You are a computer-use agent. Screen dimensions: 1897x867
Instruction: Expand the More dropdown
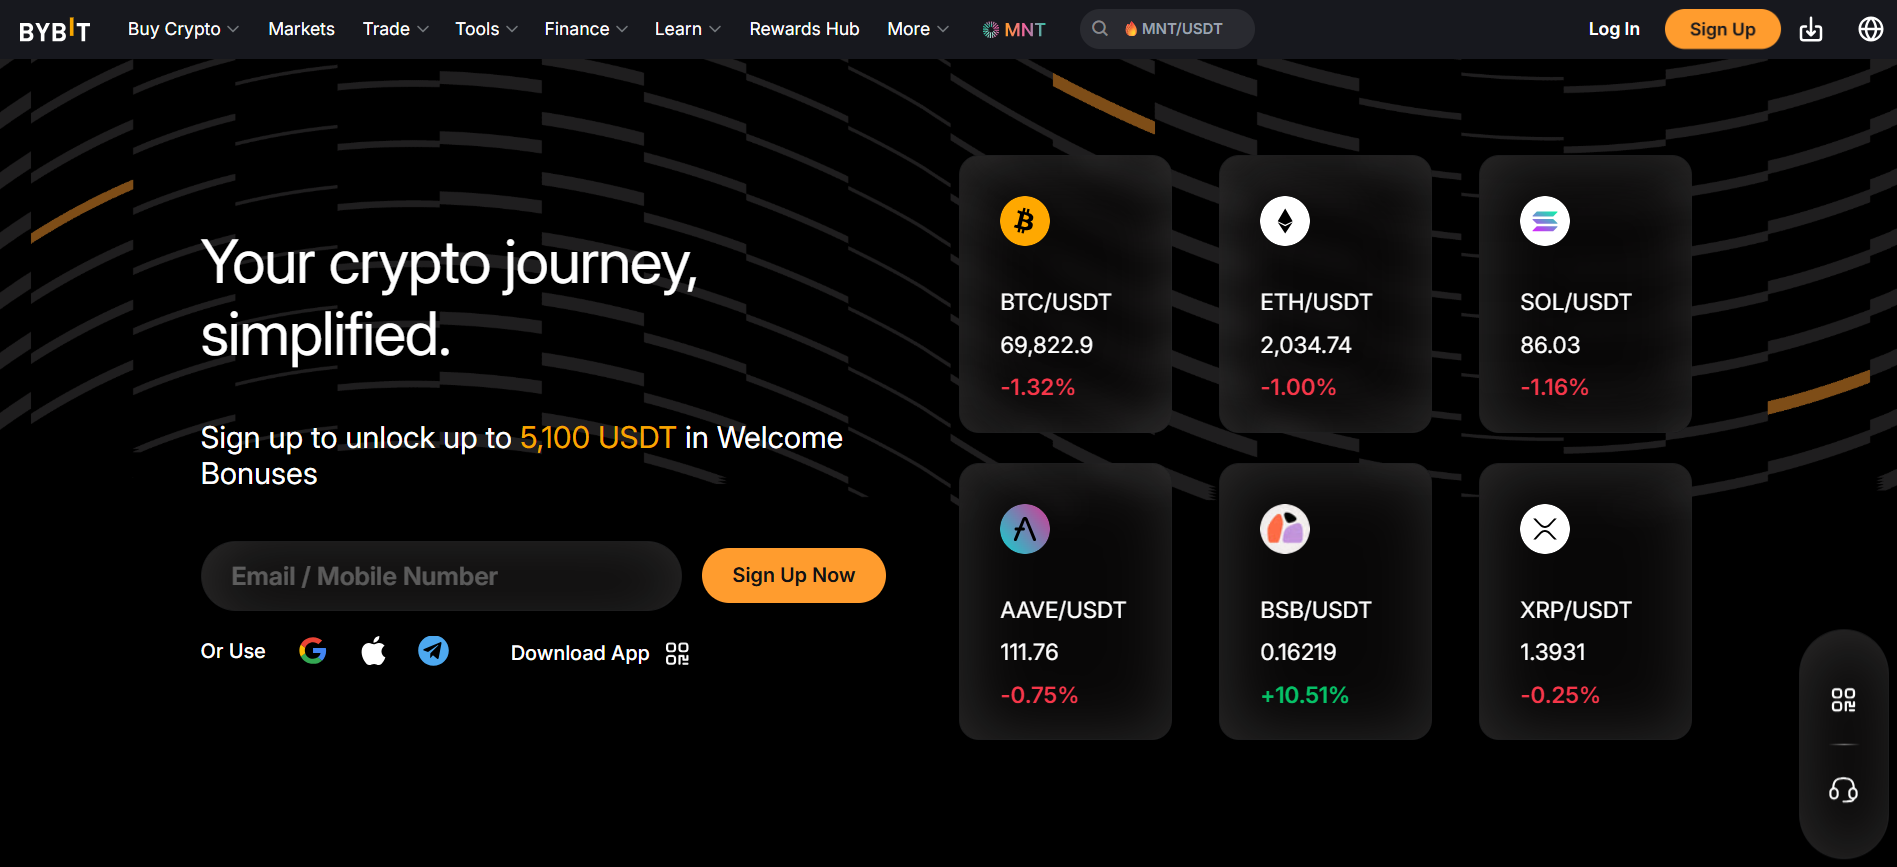tap(917, 29)
